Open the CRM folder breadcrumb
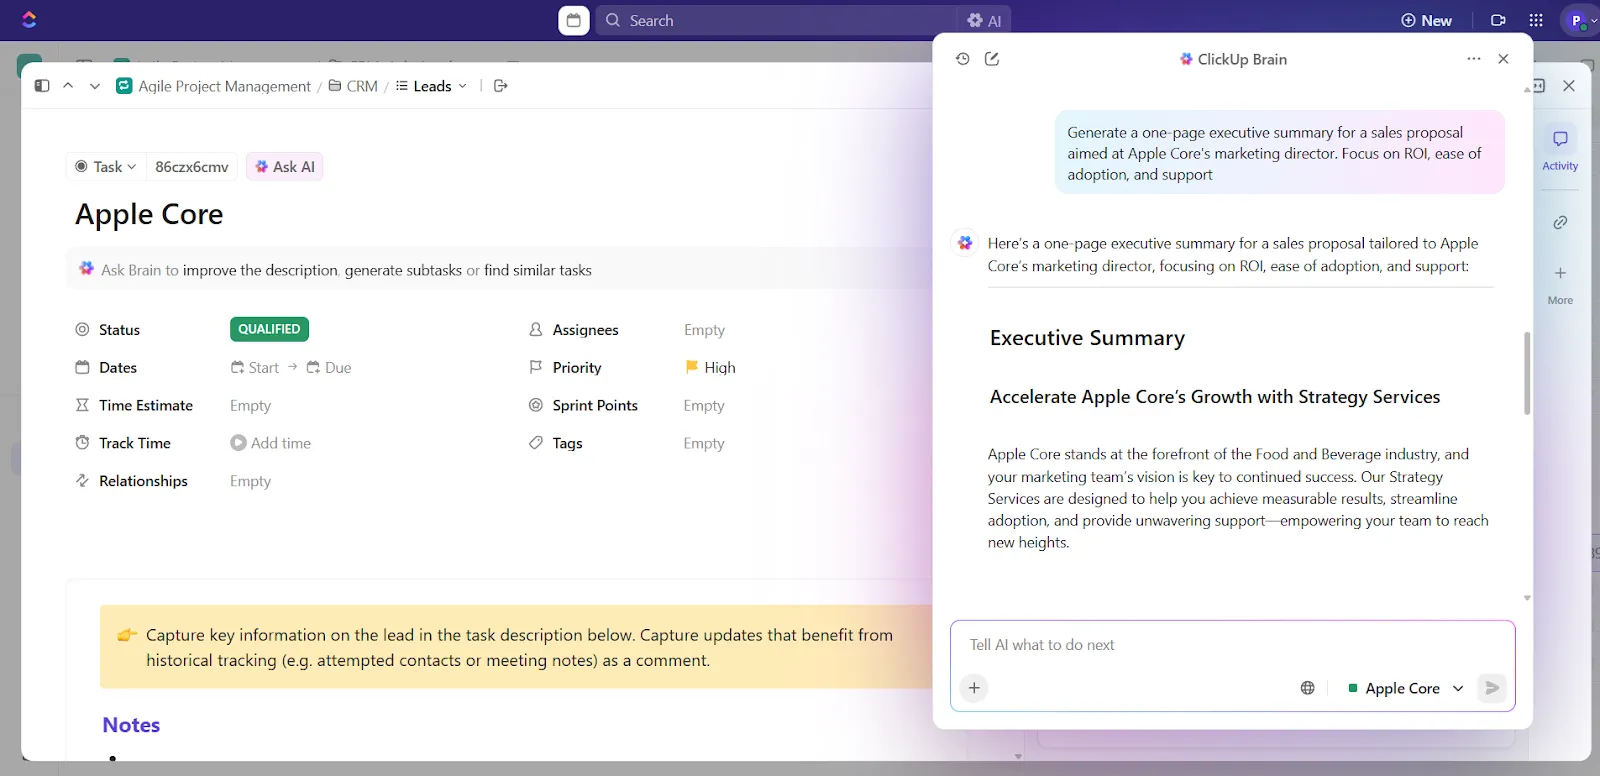The image size is (1600, 776). pos(353,86)
